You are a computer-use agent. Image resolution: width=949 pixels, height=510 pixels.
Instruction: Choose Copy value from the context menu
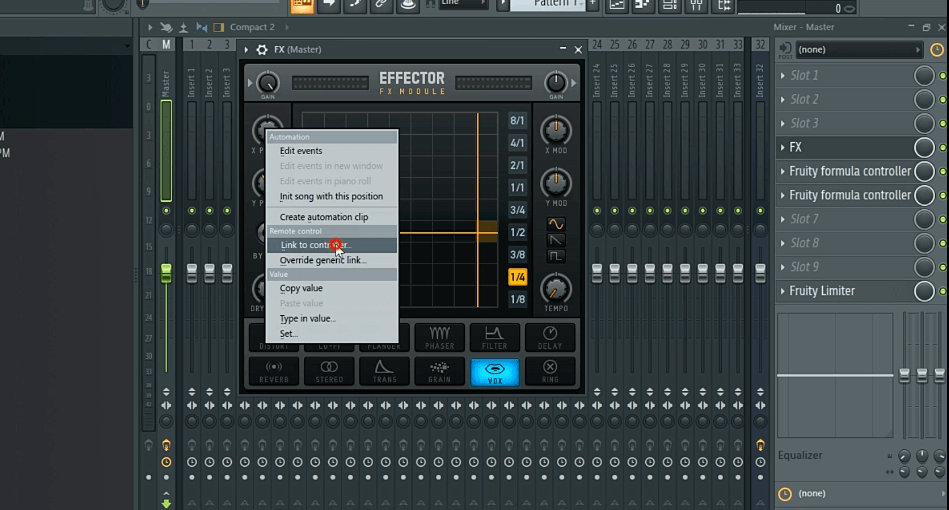(x=332, y=288)
